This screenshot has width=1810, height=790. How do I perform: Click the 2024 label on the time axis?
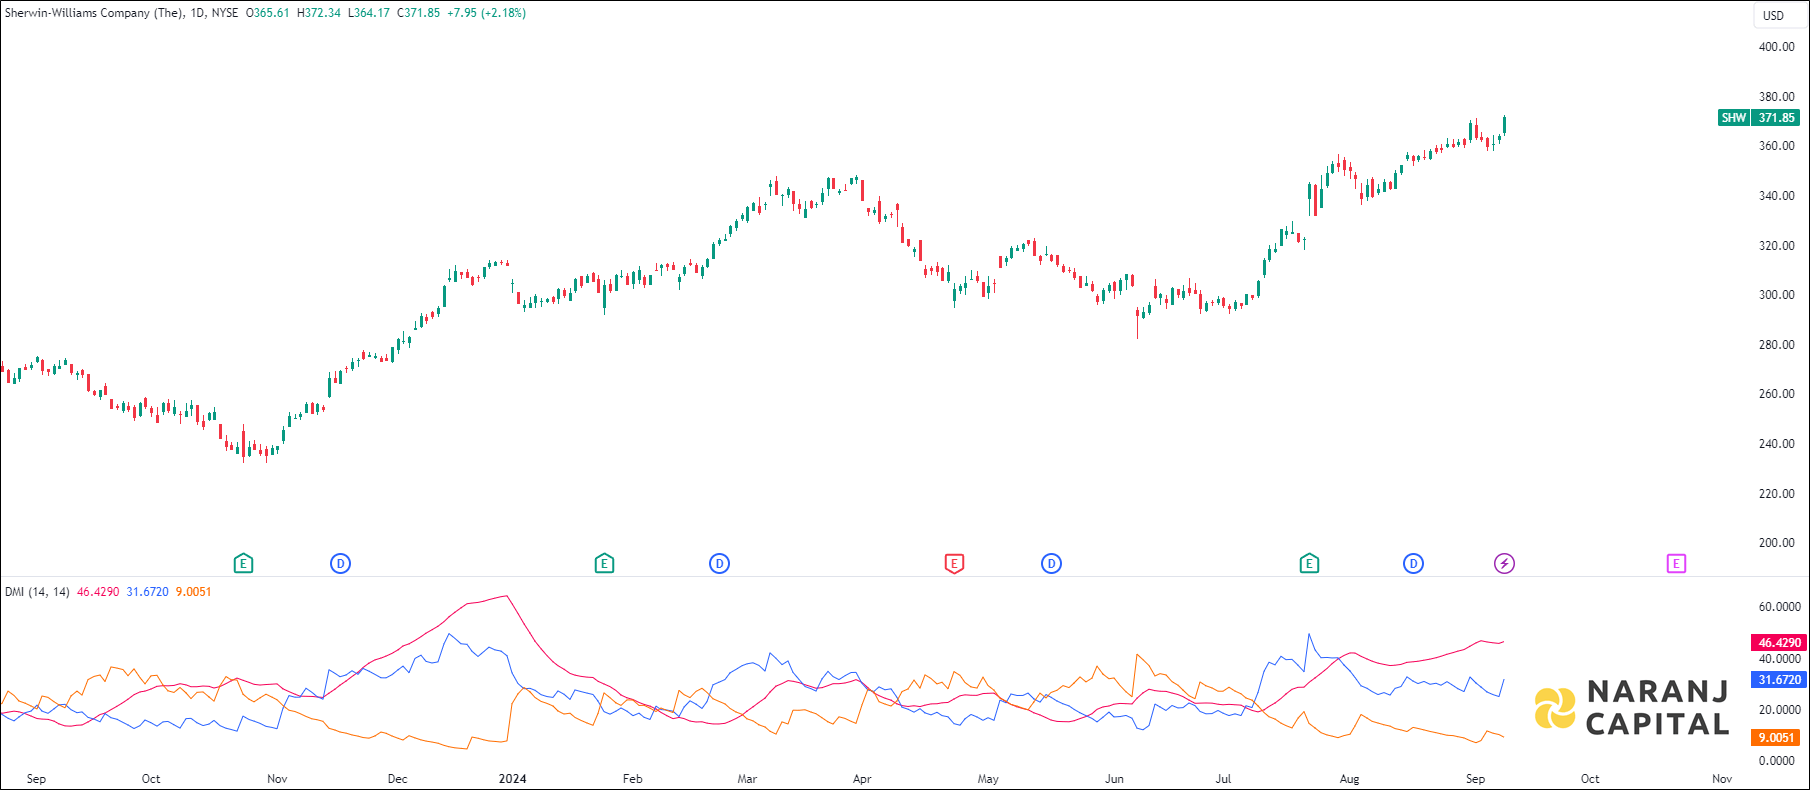point(512,779)
